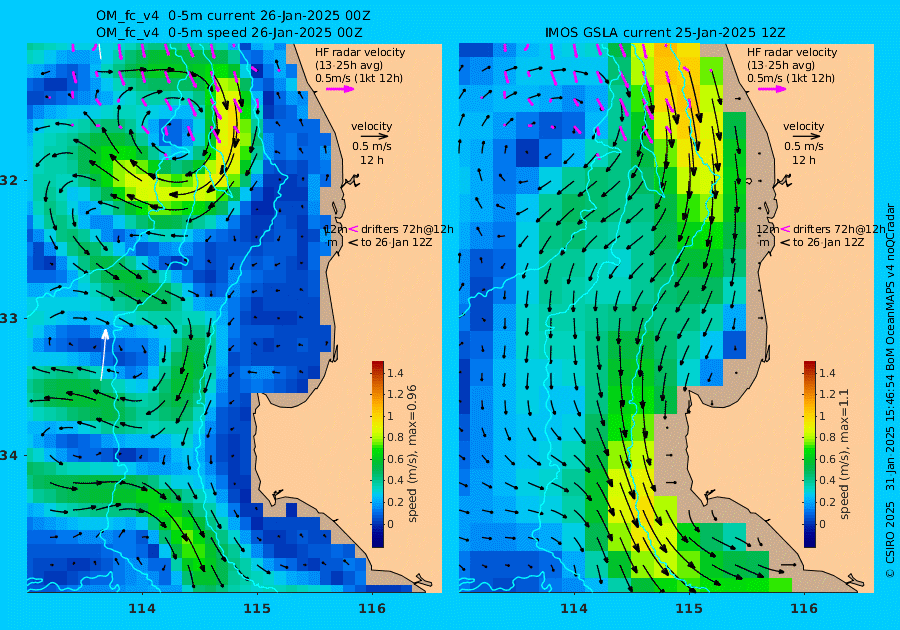Click the right map's 'velocity' legend label
The width and height of the screenshot is (900, 630).
(x=804, y=126)
